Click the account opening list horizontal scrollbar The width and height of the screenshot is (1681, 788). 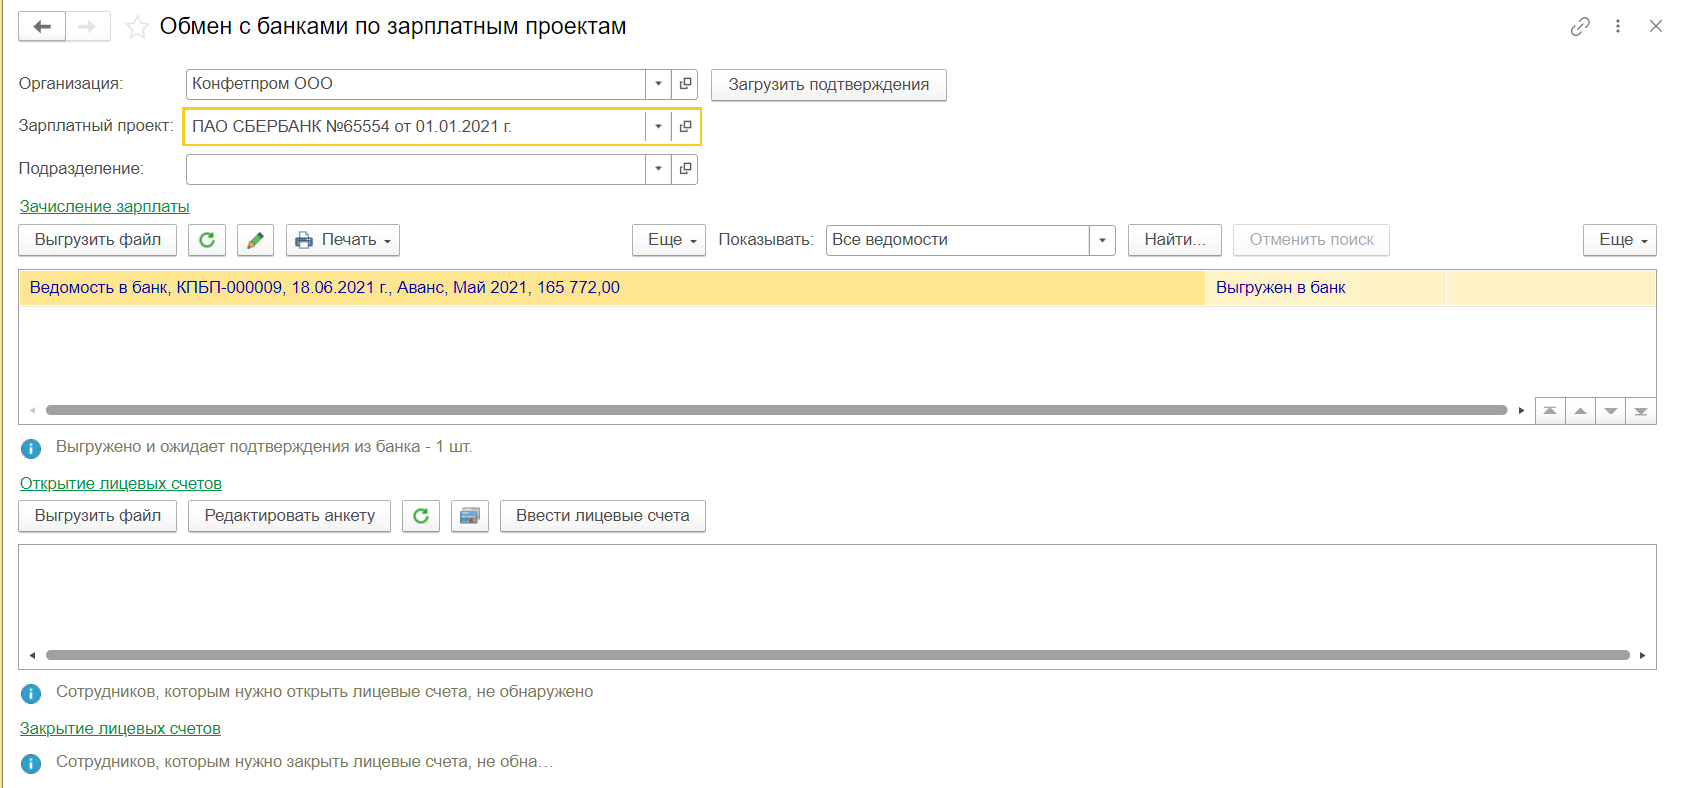point(838,655)
